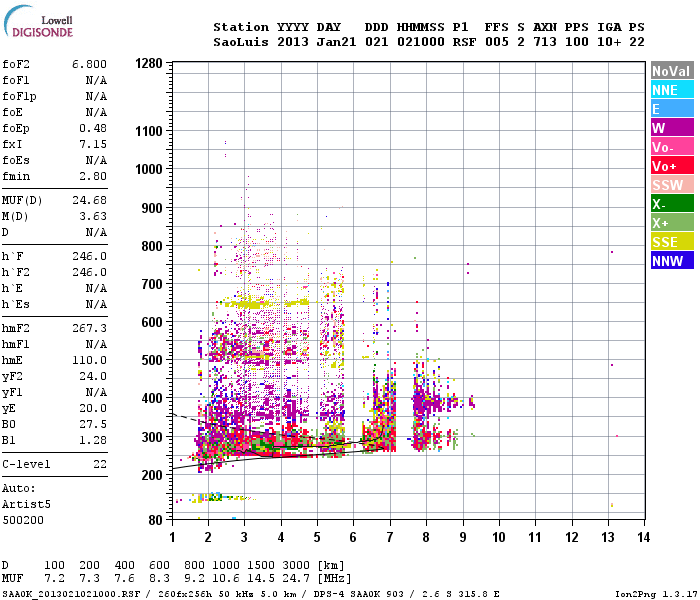Choose the NNW blue legend swatch
700x600 pixels.
672,260
